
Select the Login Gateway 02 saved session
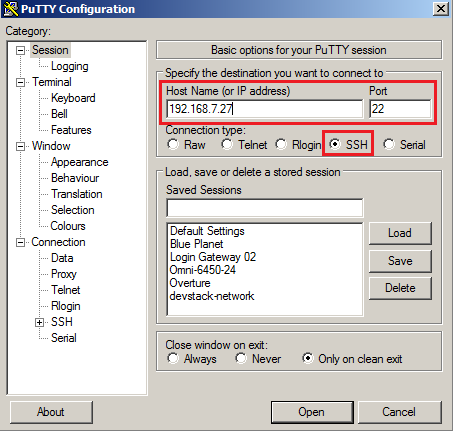pos(213,257)
